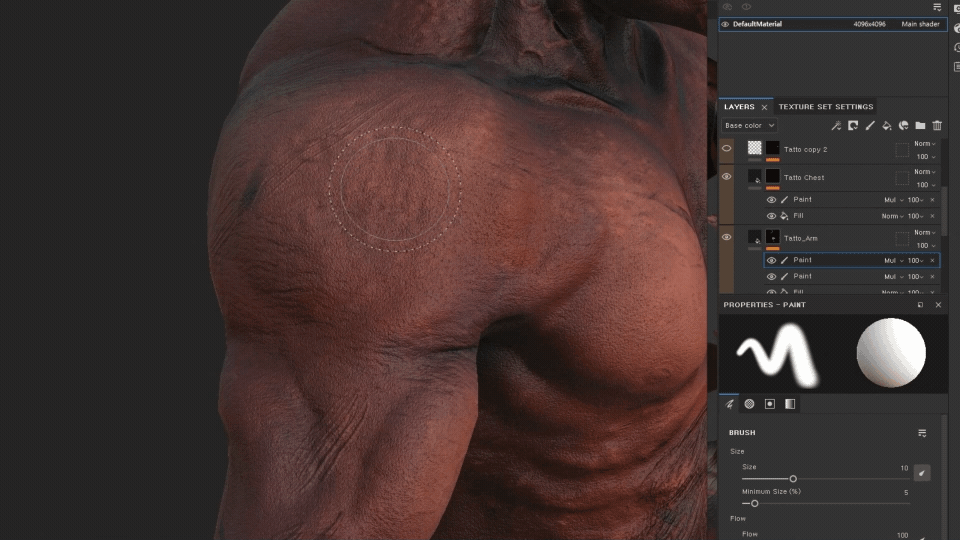Open the Material properties tab icon
Image resolution: width=960 pixels, height=540 pixels.
coord(790,404)
